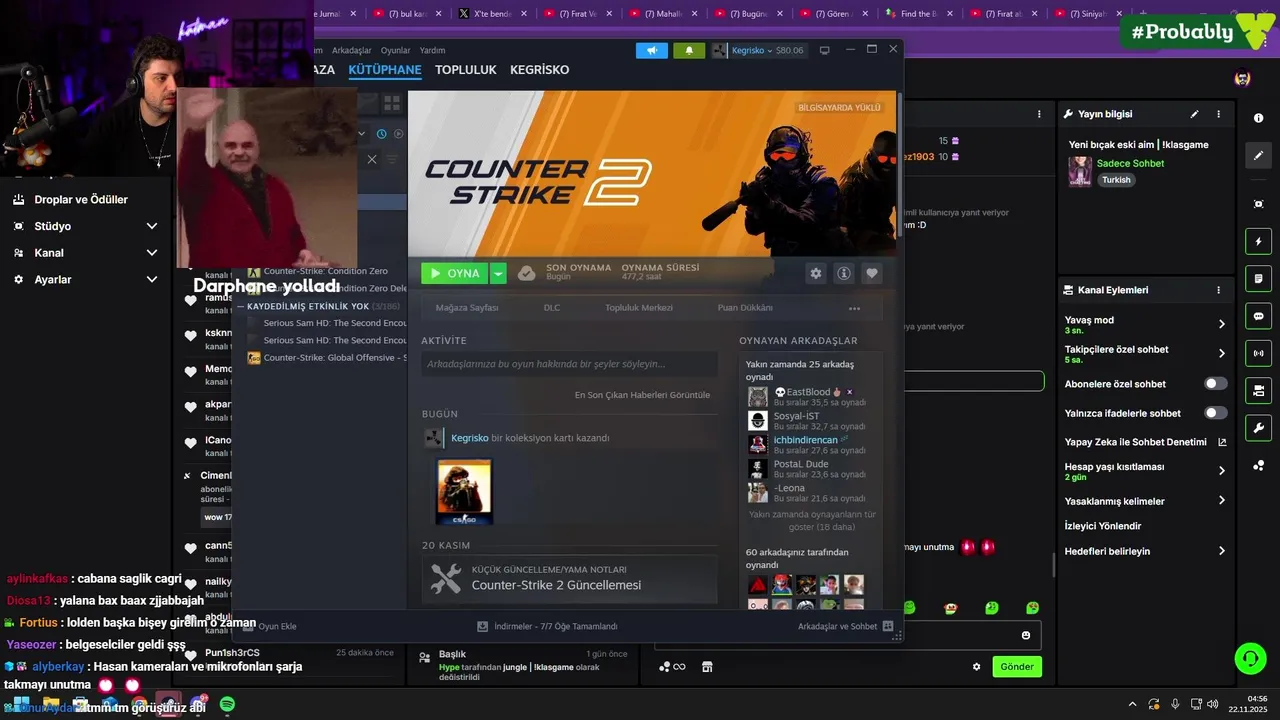Expand Ayarlar sidebar section
Viewport: 1280px width, 720px height.
tap(152, 280)
